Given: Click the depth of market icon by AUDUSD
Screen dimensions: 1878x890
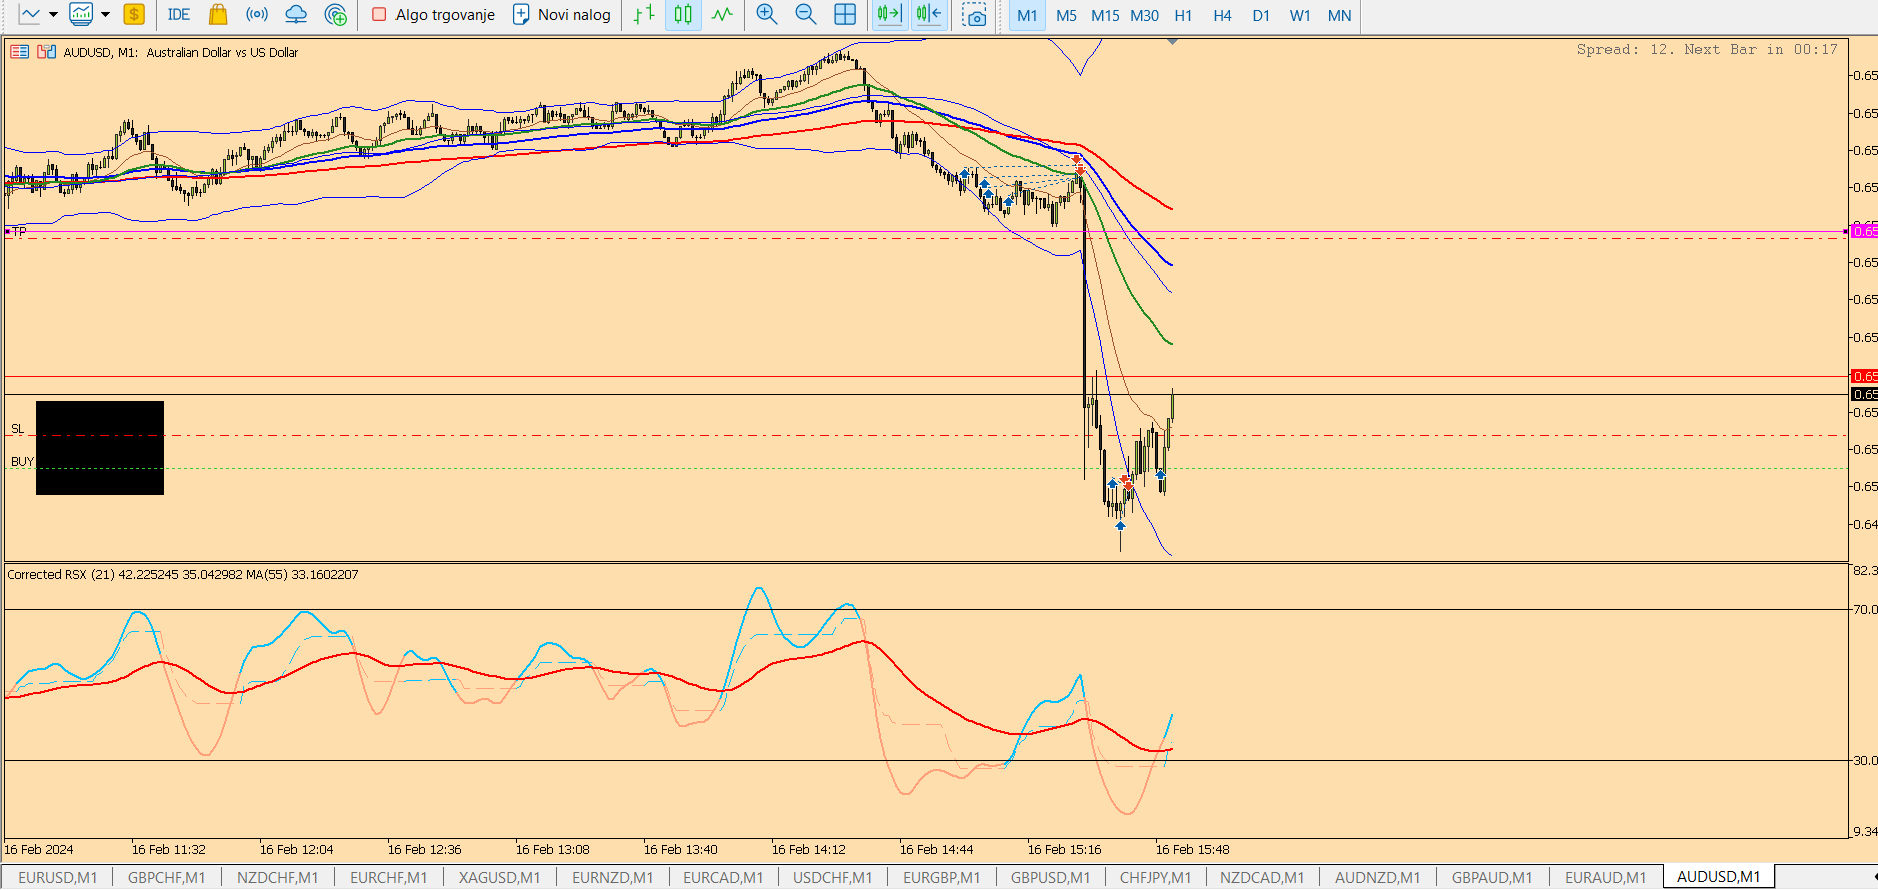Looking at the screenshot, I should [46, 52].
